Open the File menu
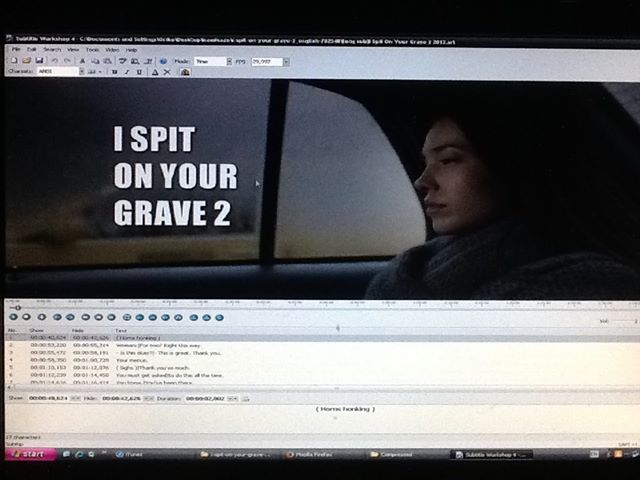640x480 pixels. (16, 49)
